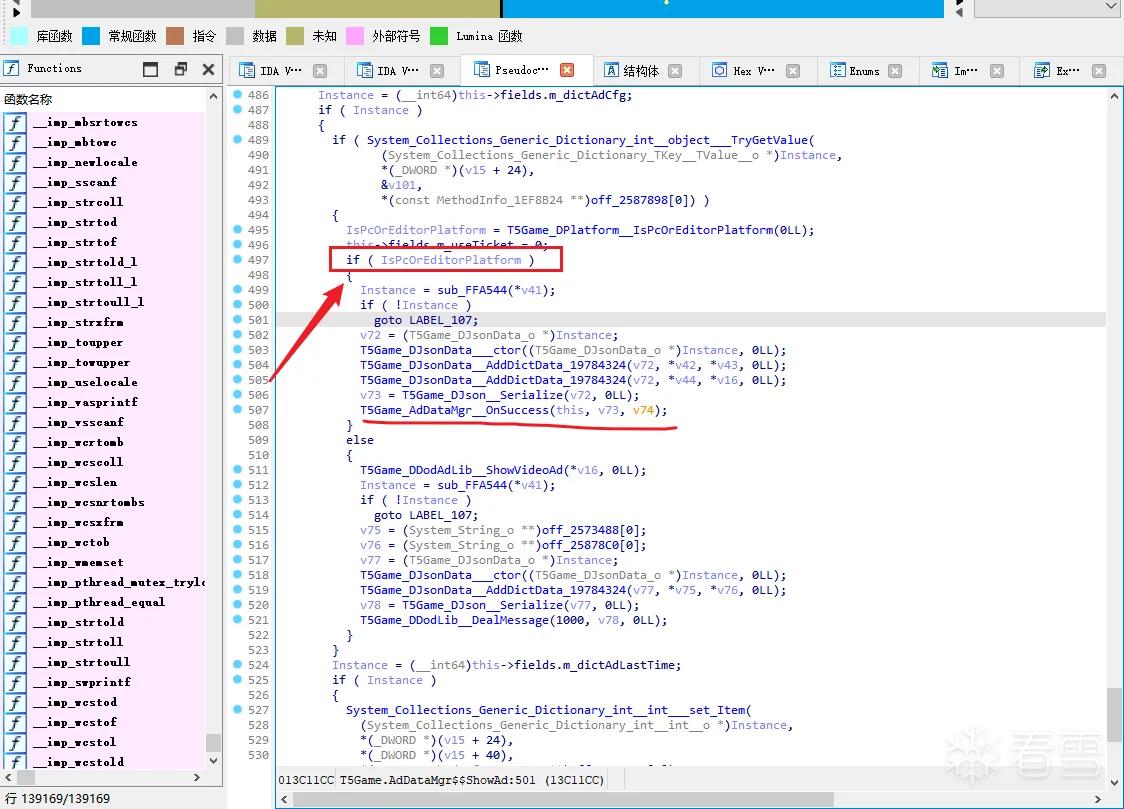The width and height of the screenshot is (1124, 809).
Task: Click the Functions list up arrow
Action: (x=213, y=96)
